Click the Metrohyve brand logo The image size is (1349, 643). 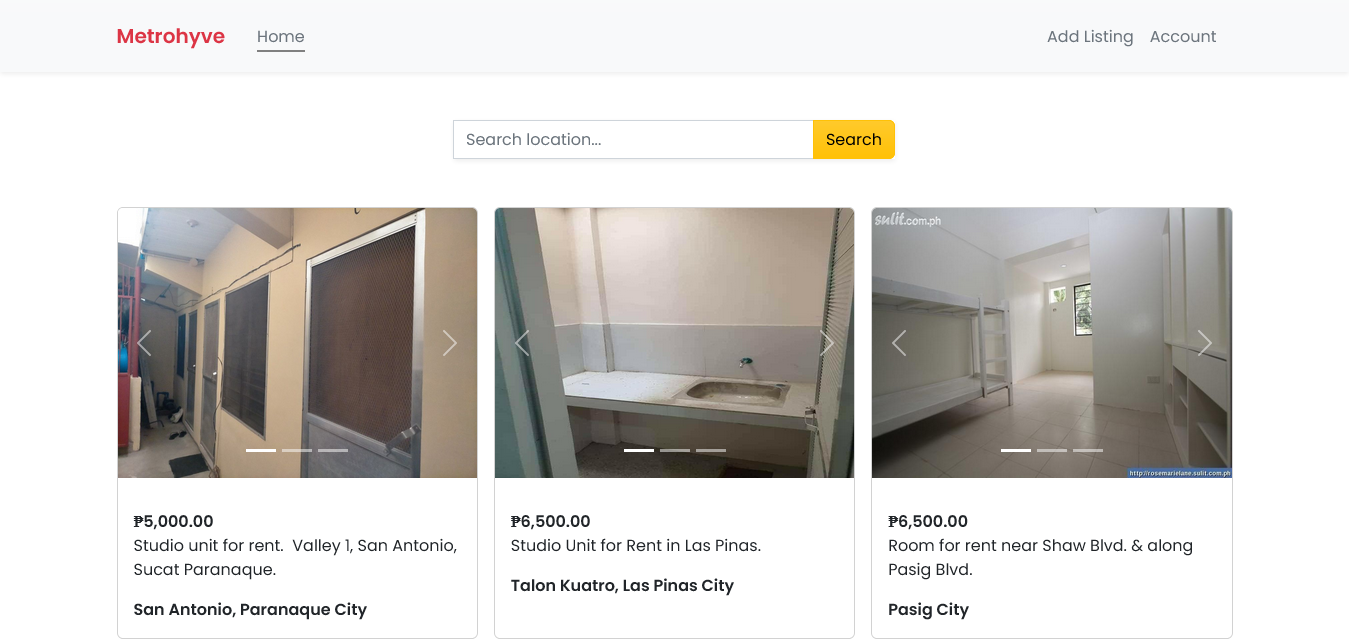coord(171,37)
